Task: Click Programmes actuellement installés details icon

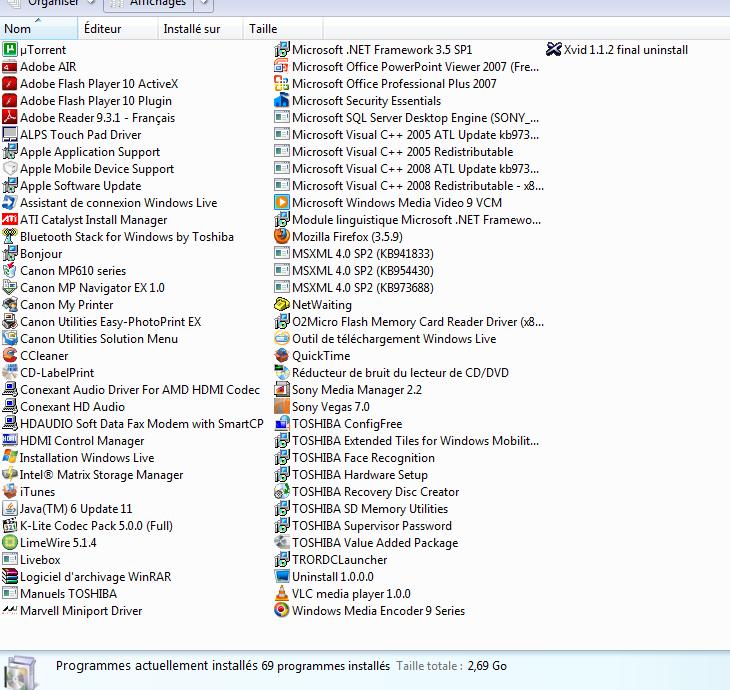Action: [x=20, y=671]
